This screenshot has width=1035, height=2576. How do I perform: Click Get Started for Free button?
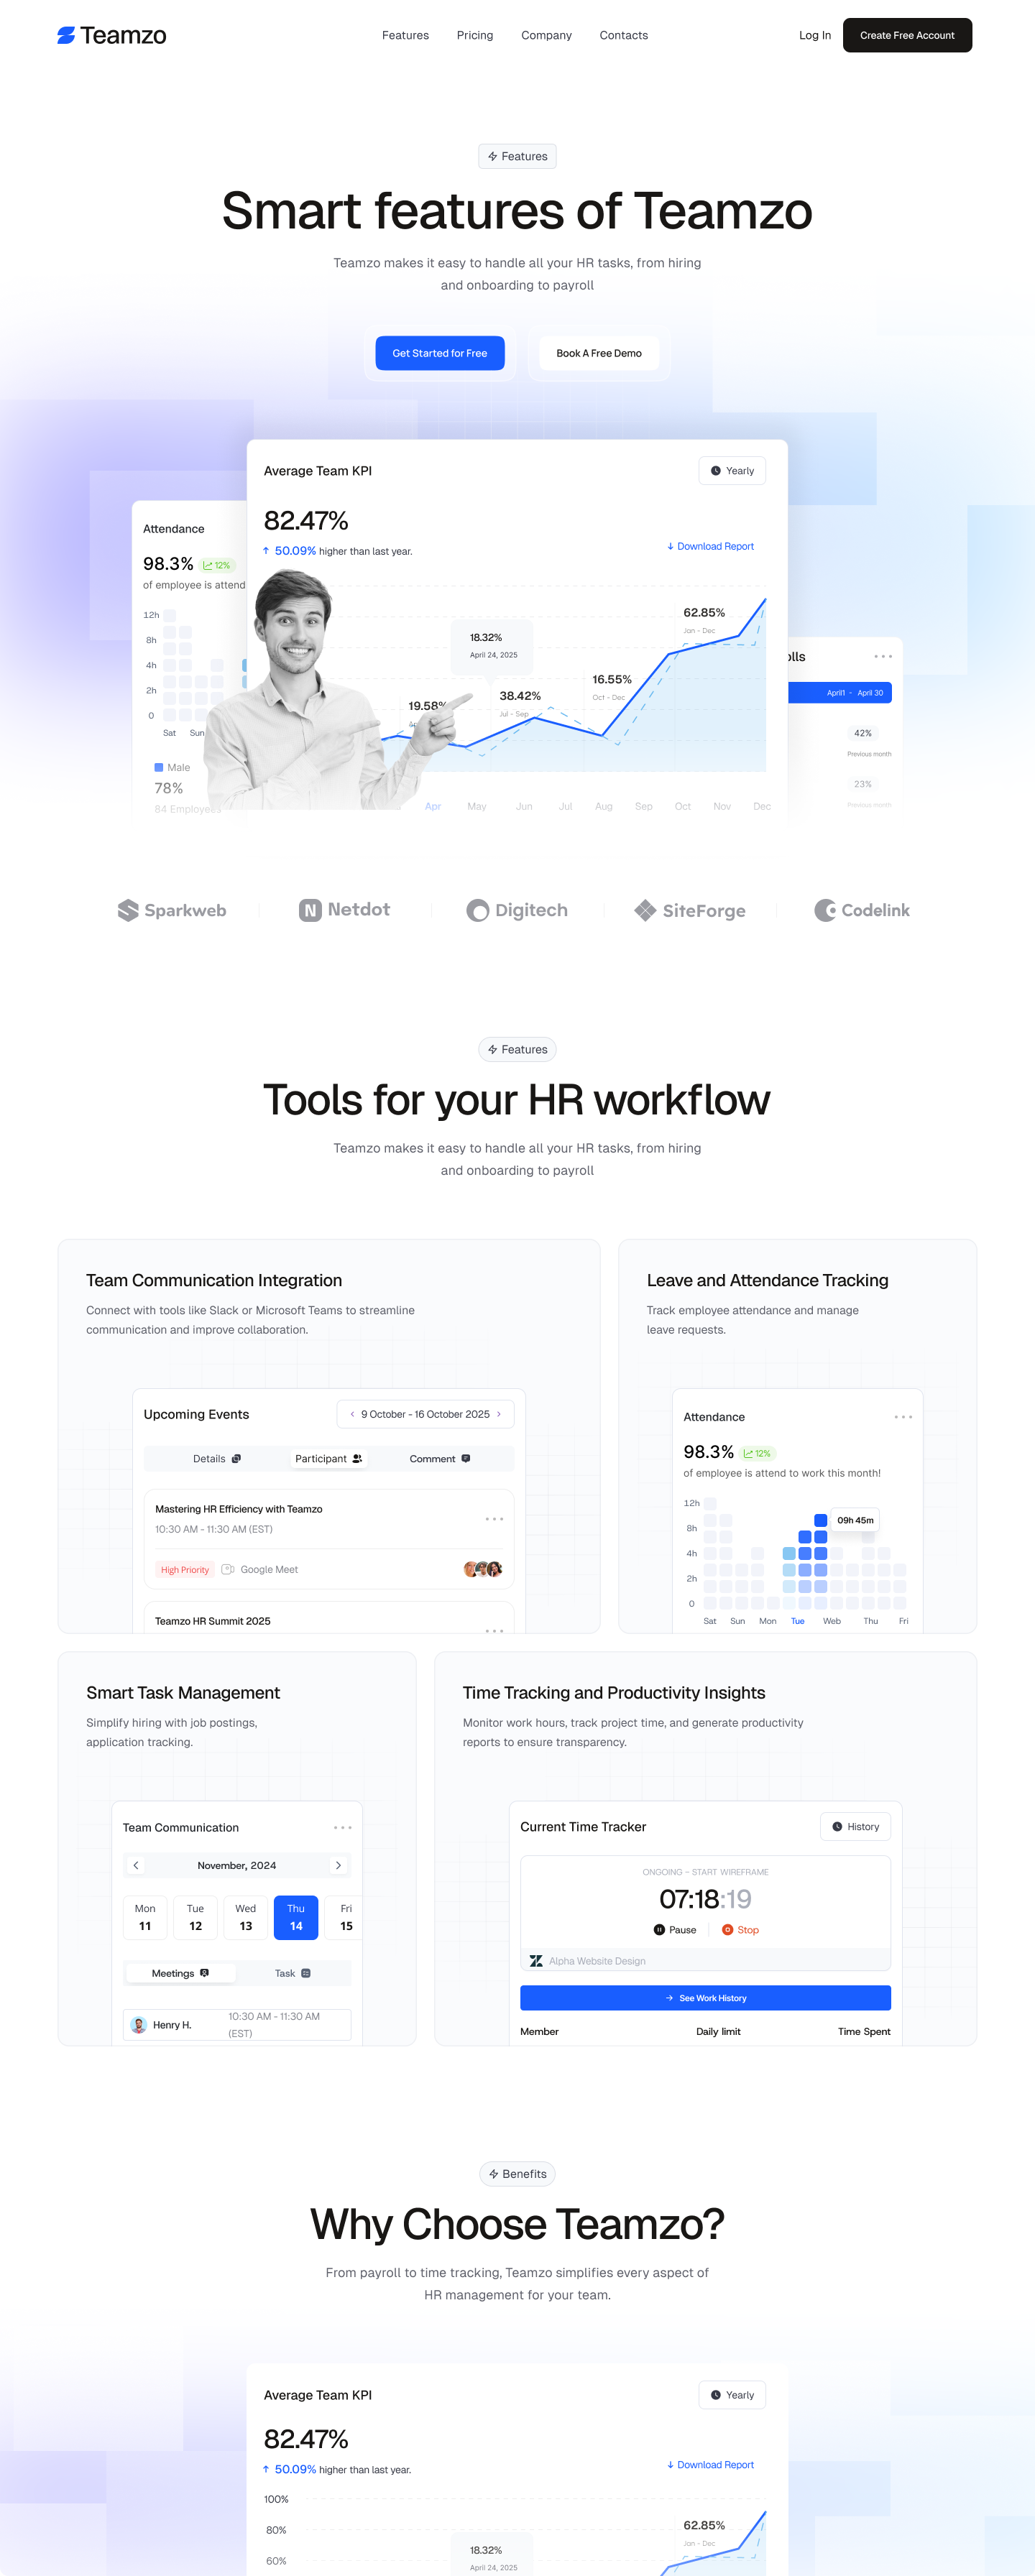pos(440,353)
